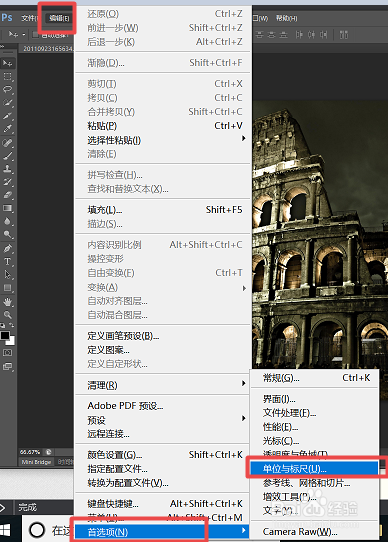Select the History Brush tool
Image resolution: width=388 pixels, height=542 pixels.
click(x=7, y=182)
